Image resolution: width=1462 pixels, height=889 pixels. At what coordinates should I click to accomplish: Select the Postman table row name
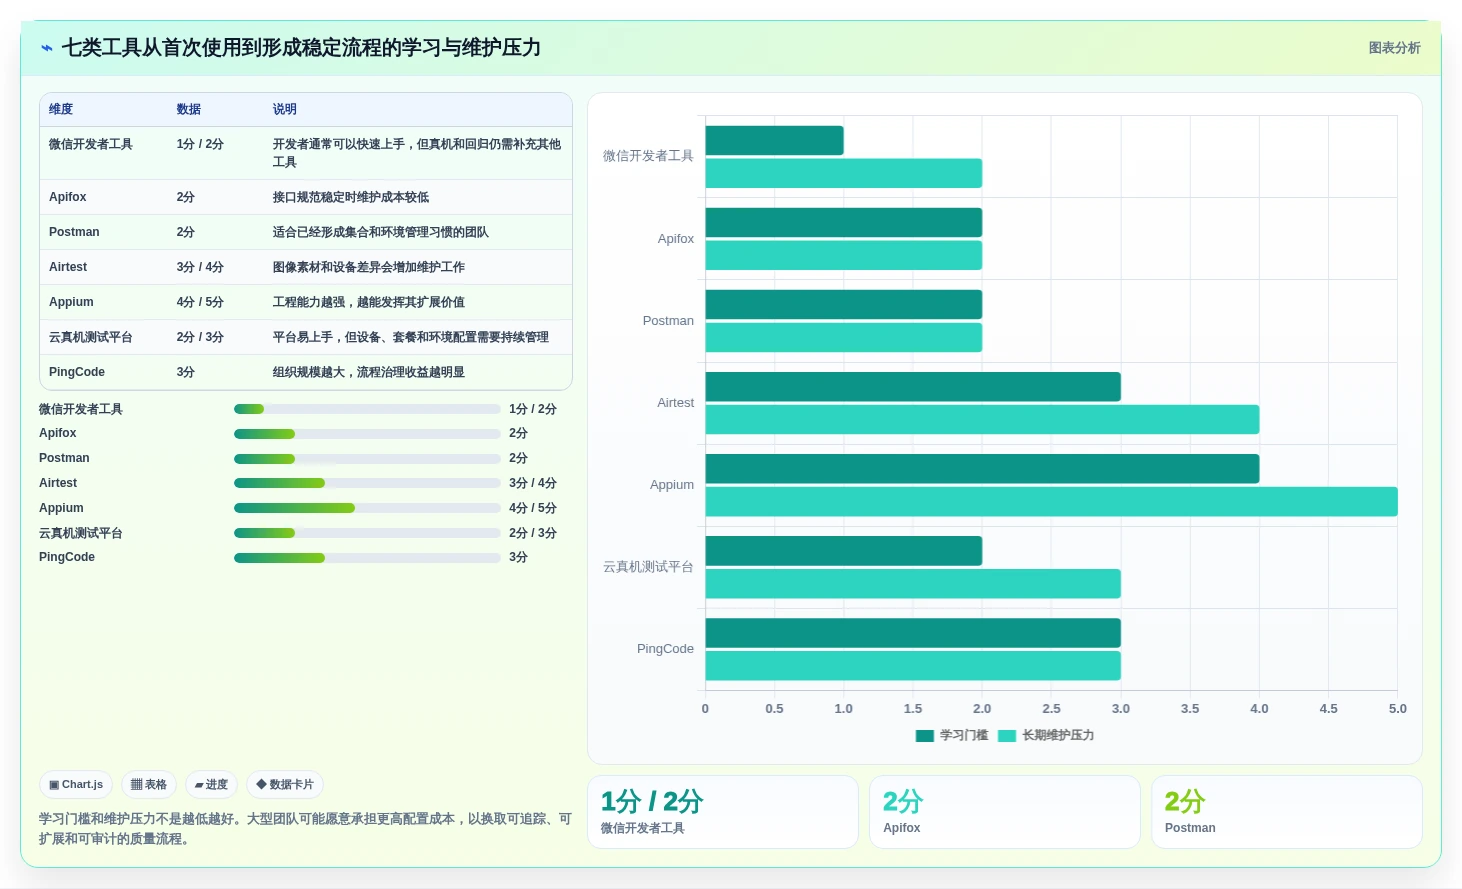[x=74, y=232]
